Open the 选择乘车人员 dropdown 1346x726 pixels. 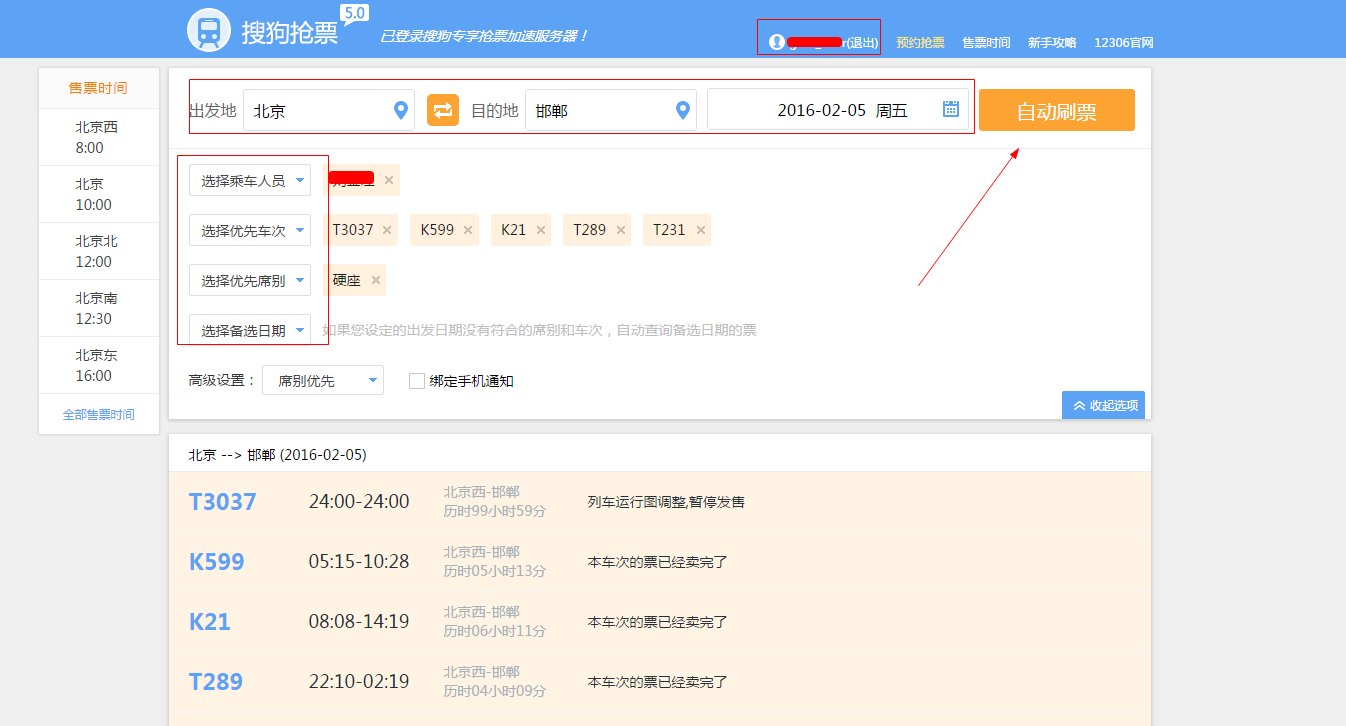(x=249, y=180)
